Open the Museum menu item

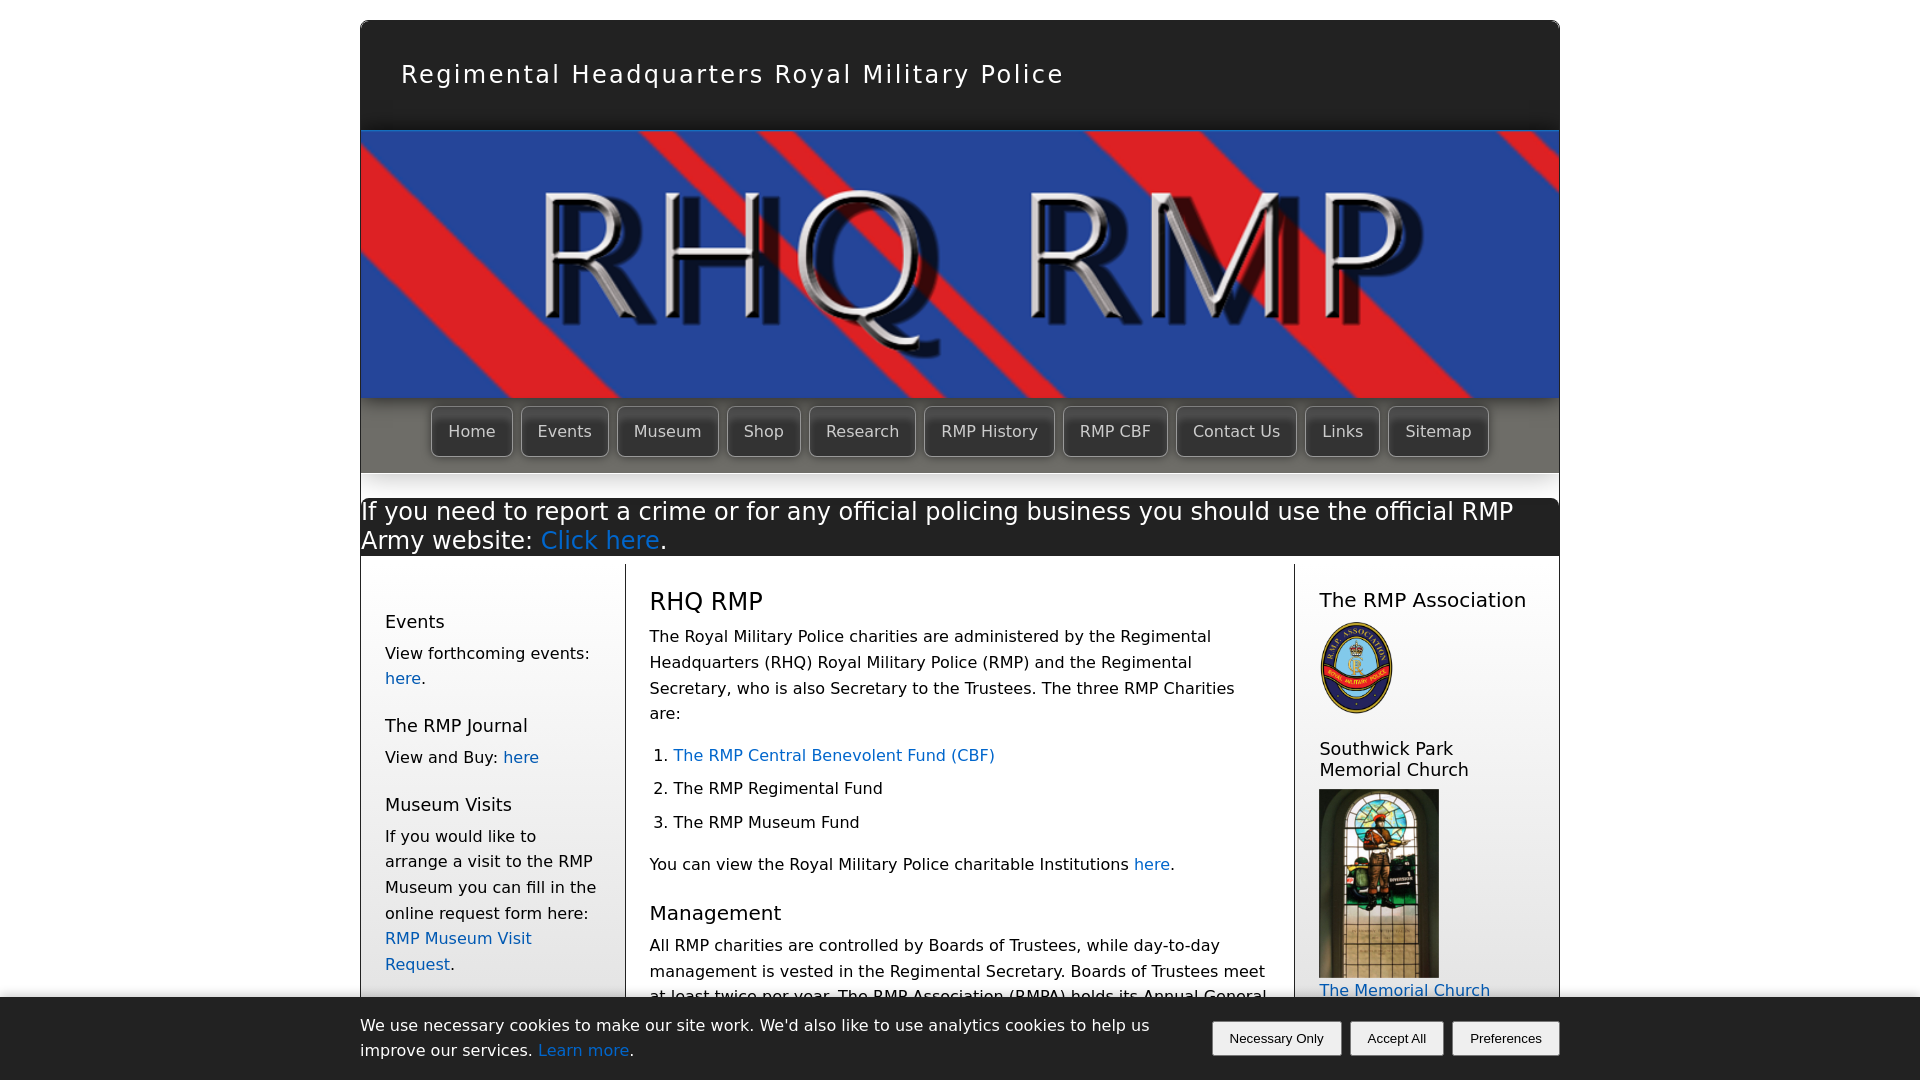coord(668,432)
